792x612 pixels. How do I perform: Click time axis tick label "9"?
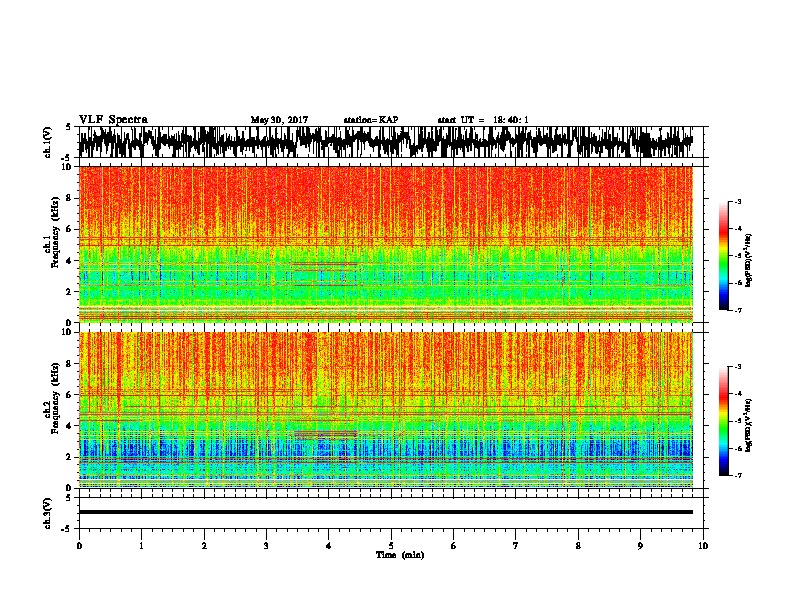641,546
